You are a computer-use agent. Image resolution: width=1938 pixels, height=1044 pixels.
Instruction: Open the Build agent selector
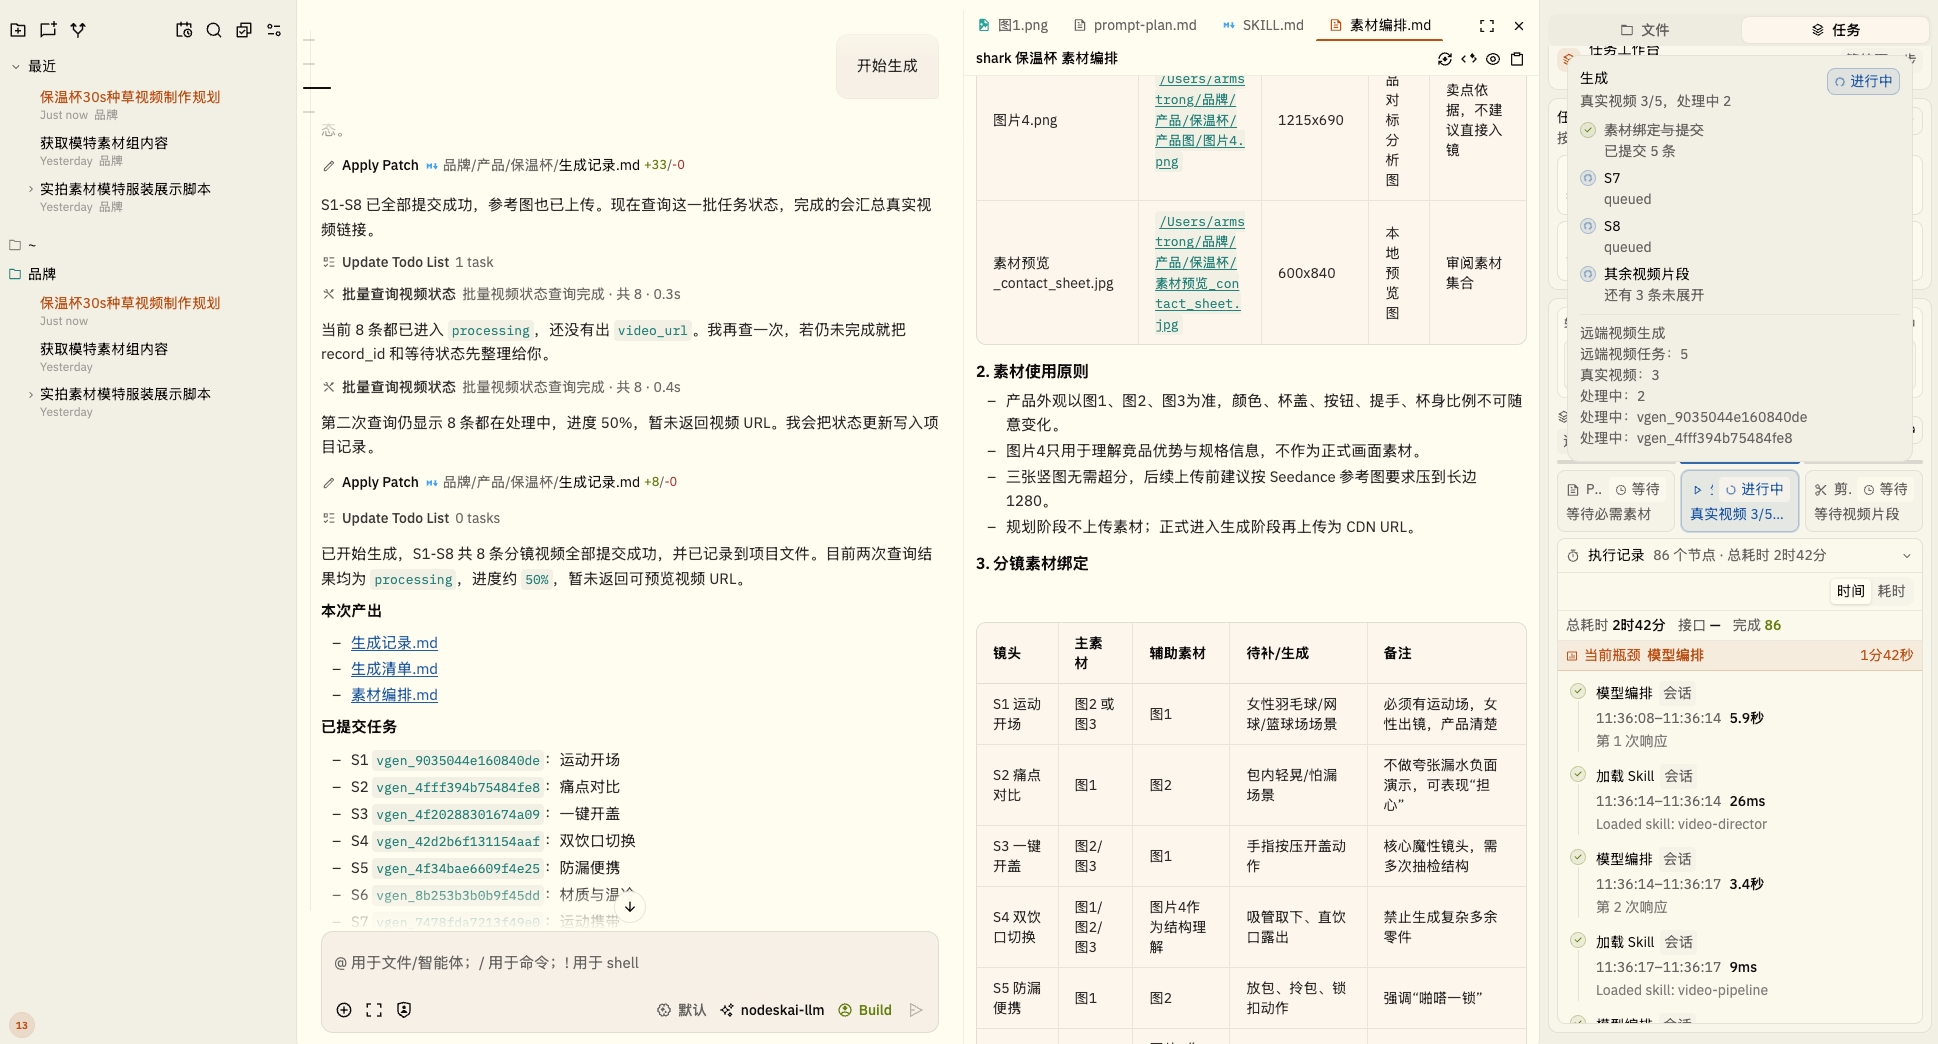[865, 1010]
